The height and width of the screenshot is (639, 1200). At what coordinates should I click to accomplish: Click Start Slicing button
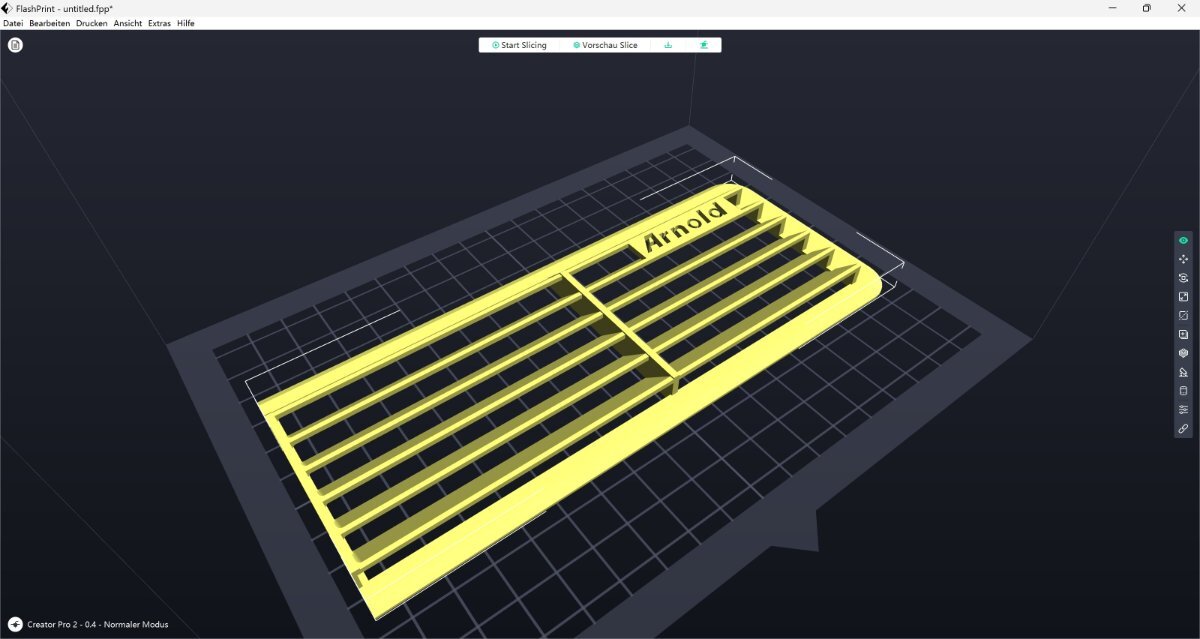[520, 45]
